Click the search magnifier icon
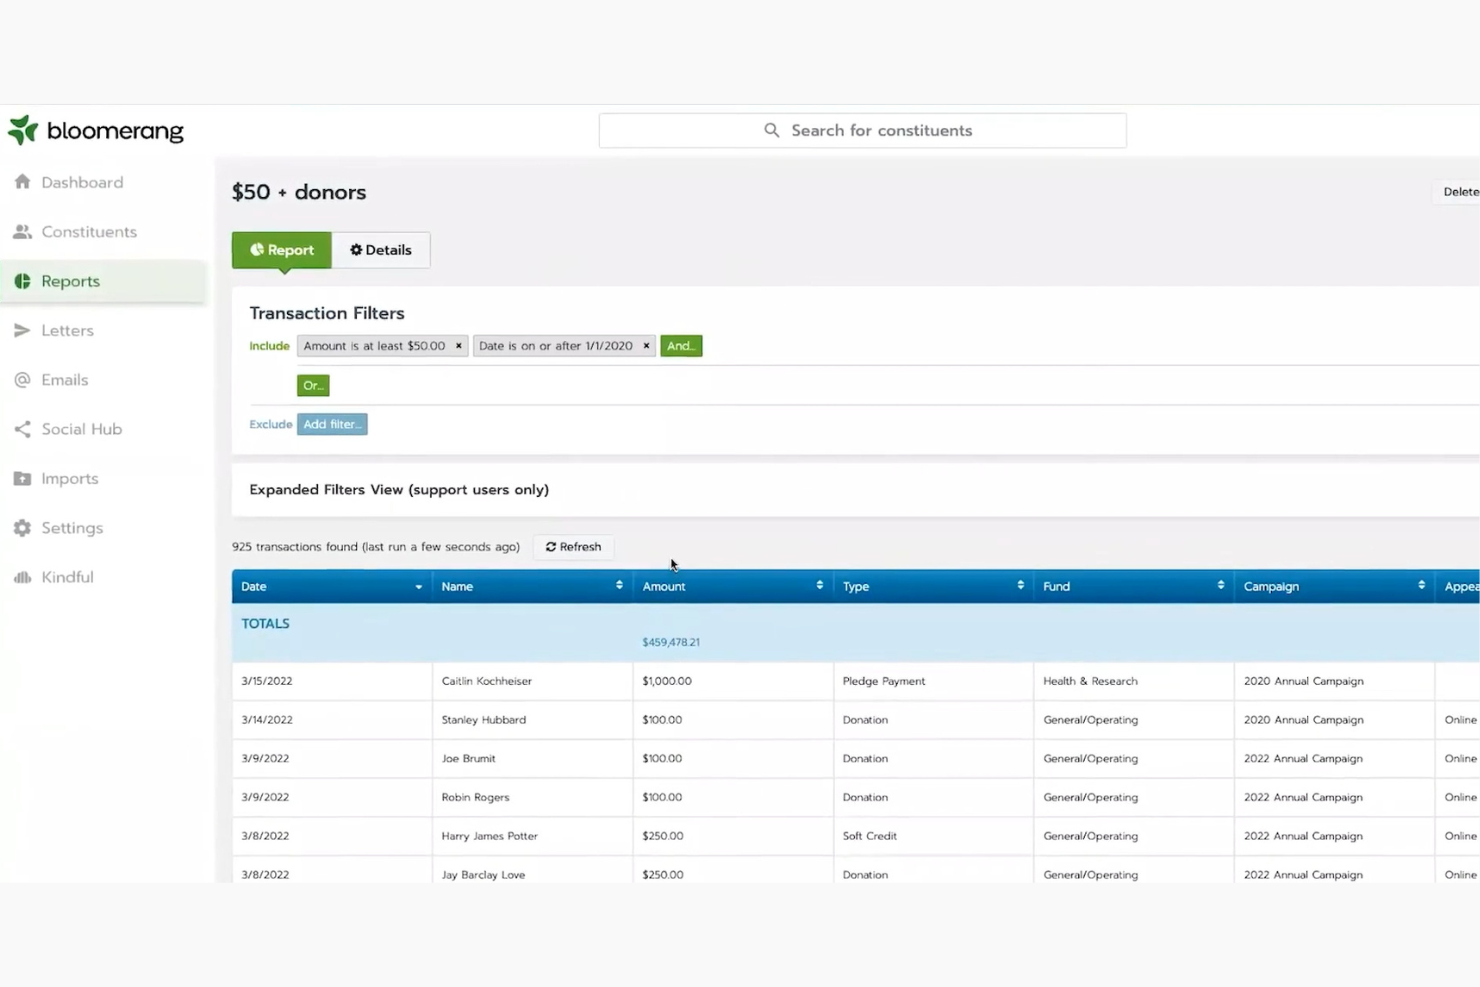The width and height of the screenshot is (1480, 987). point(772,130)
